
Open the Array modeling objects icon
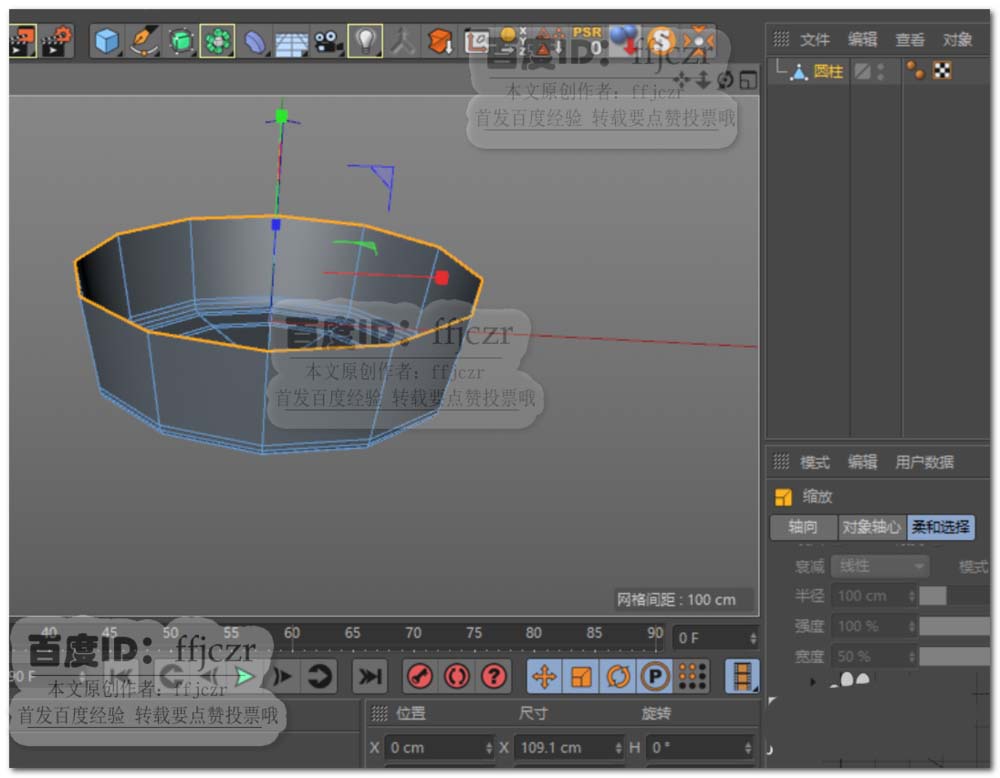click(217, 41)
